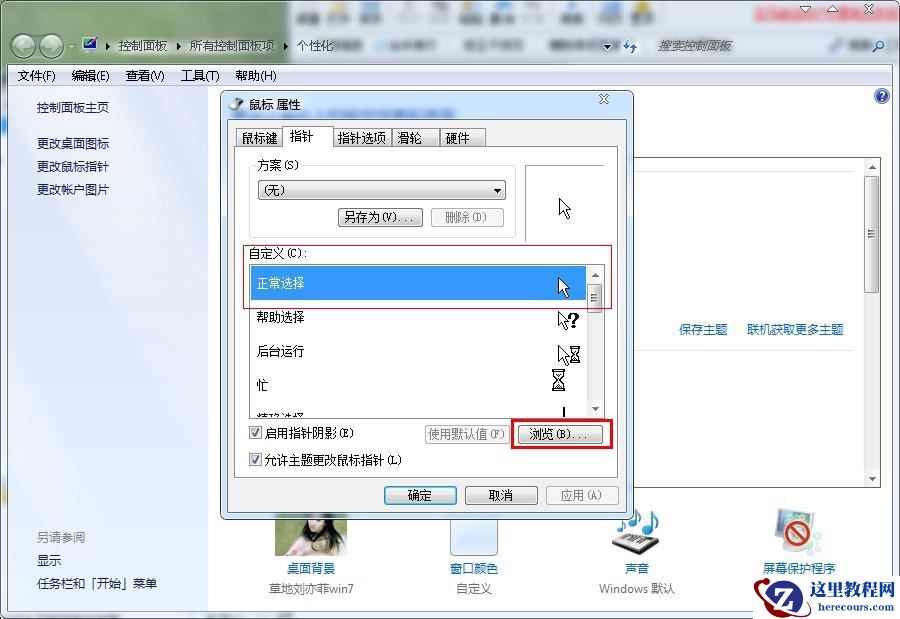Click the blue help question-mark icon
This screenshot has height=619, width=900.
point(881,96)
